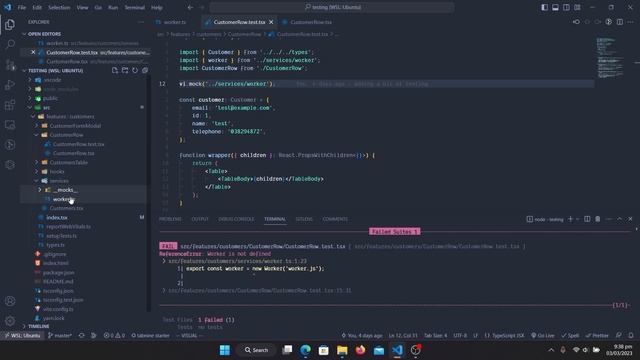Switch to the Problems panel tab

point(170,219)
